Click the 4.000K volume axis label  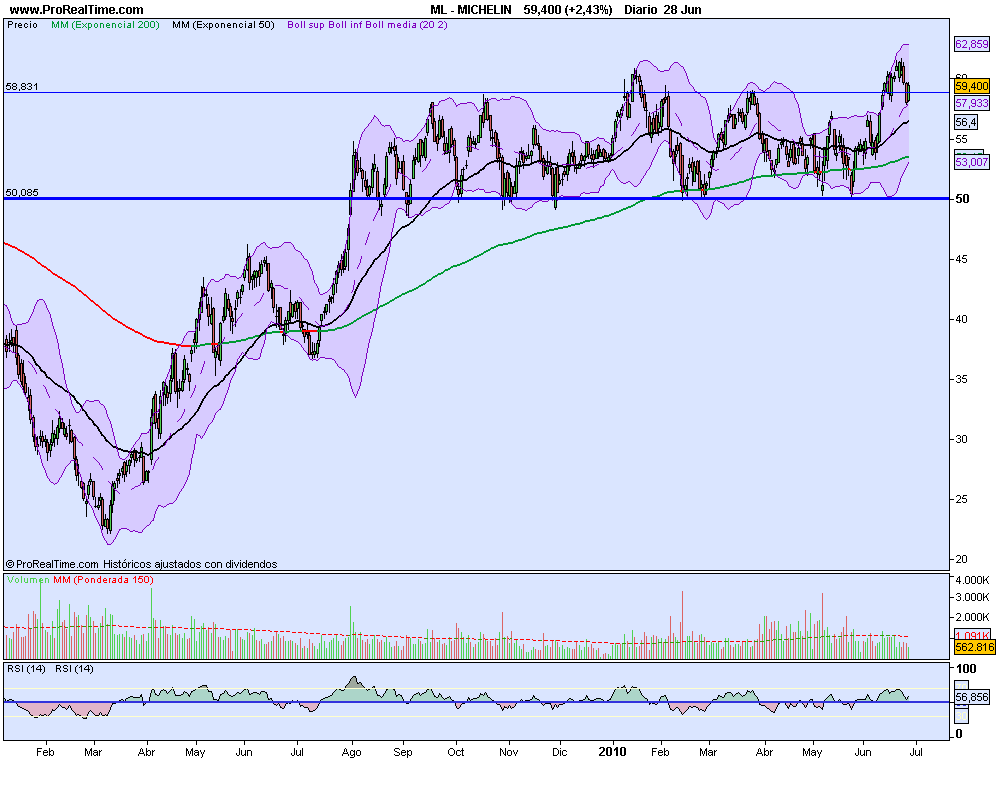(972, 580)
